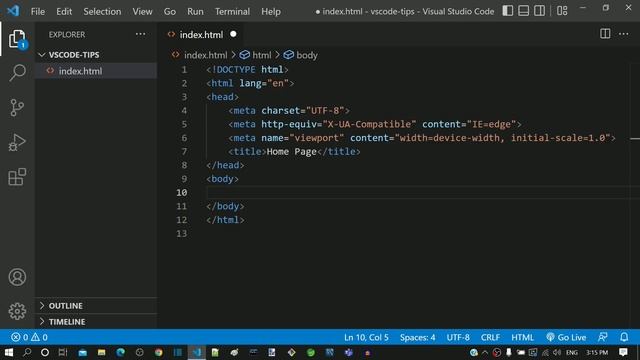The width and height of the screenshot is (640, 360).
Task: Open File Explorer from taskbar
Action: pyautogui.click(x=102, y=352)
